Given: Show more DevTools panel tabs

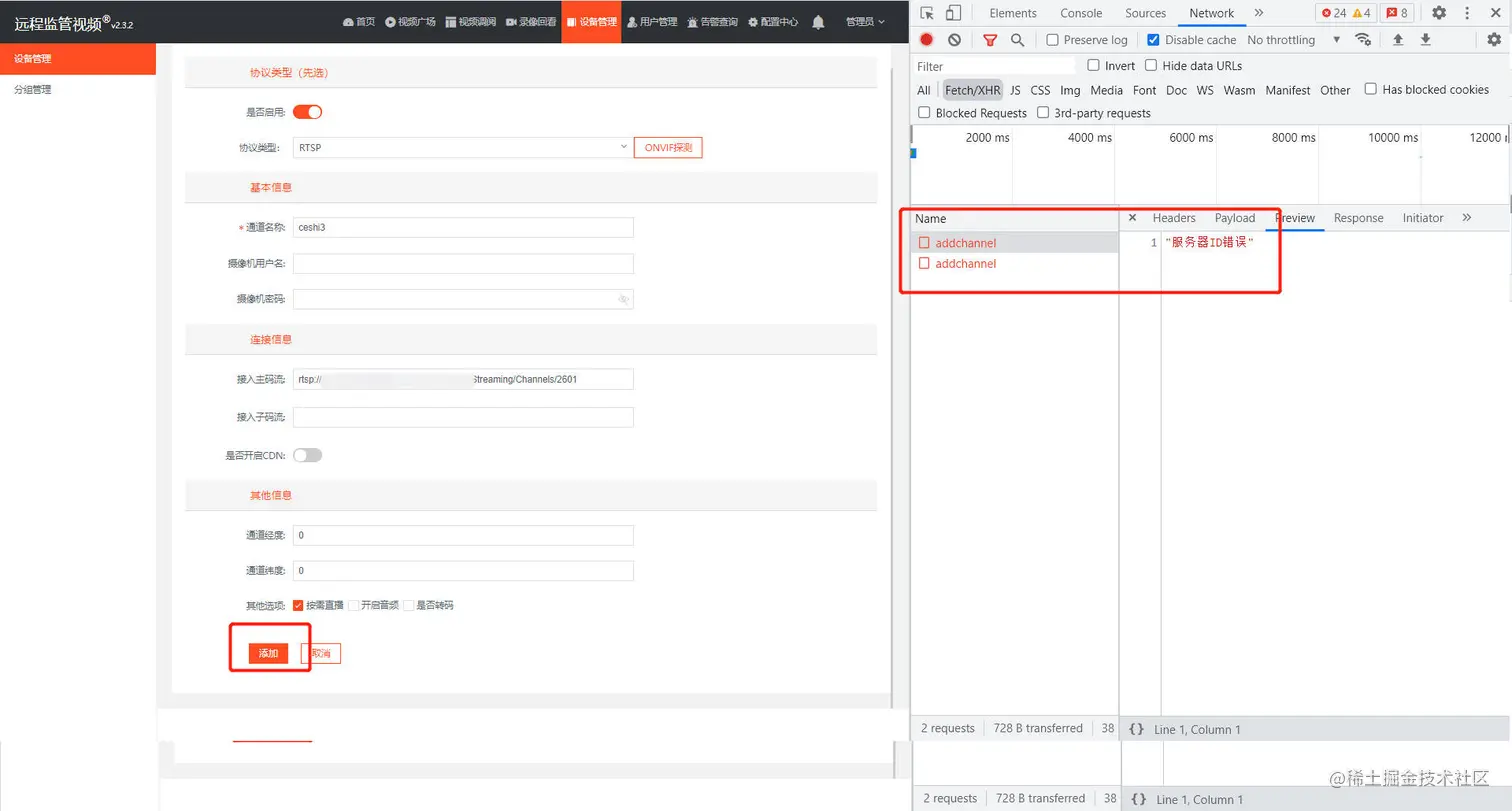Looking at the screenshot, I should point(1258,13).
